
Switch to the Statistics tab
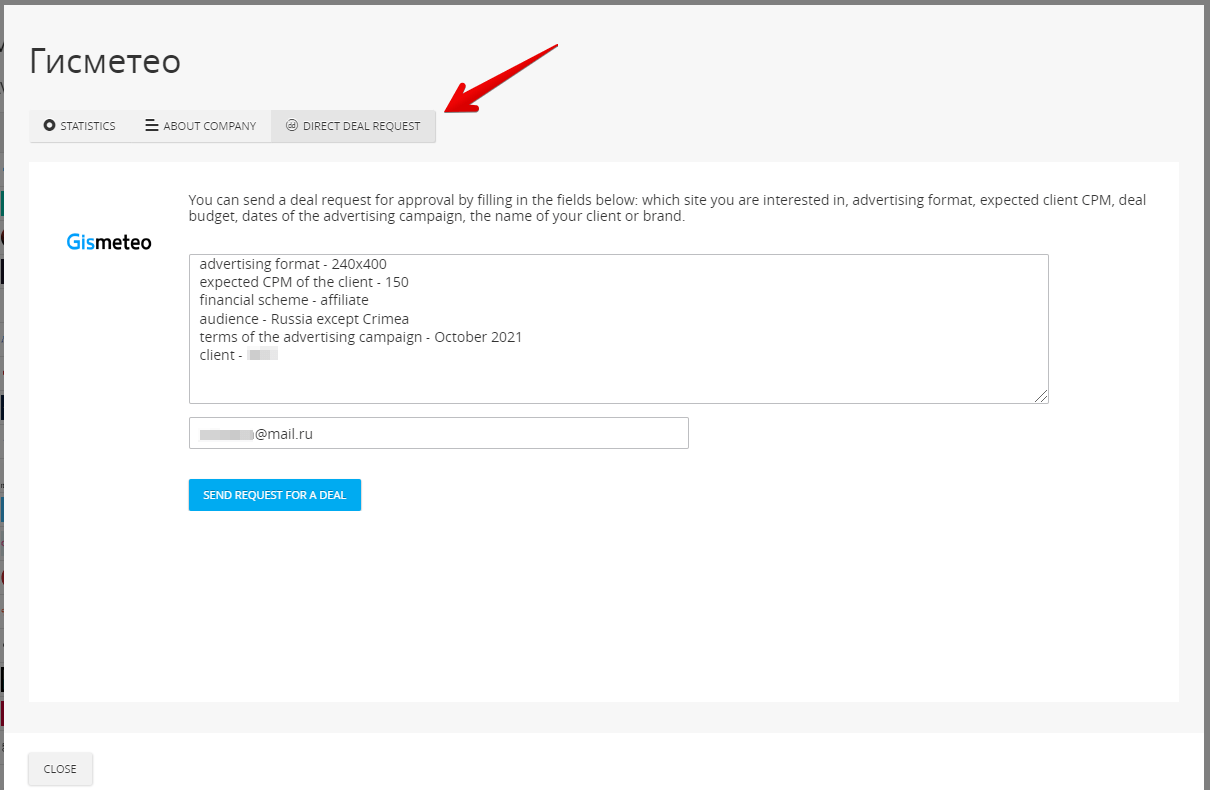pyautogui.click(x=80, y=126)
